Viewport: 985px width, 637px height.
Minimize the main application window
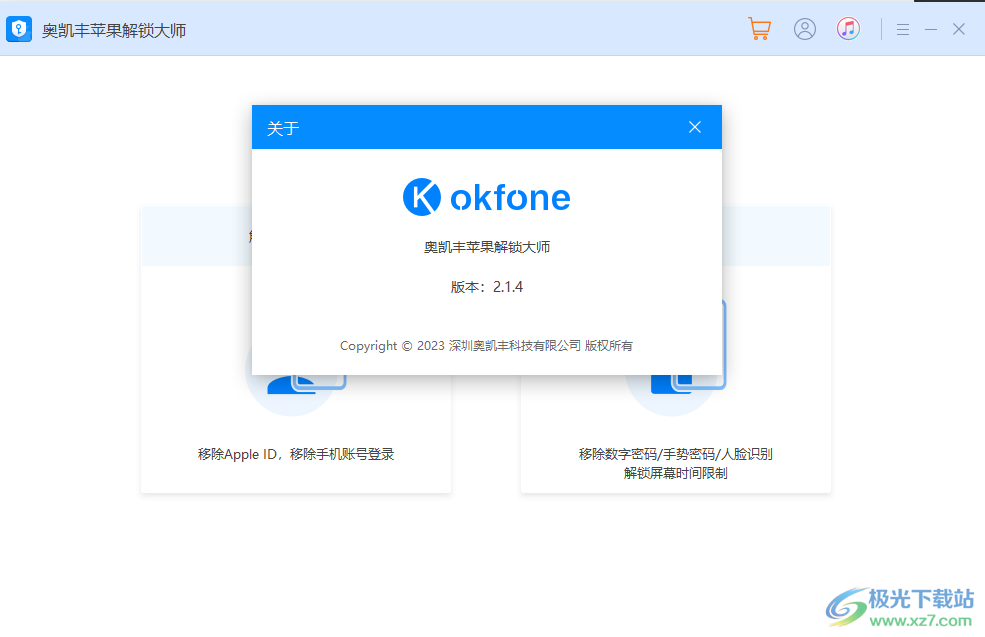click(931, 30)
